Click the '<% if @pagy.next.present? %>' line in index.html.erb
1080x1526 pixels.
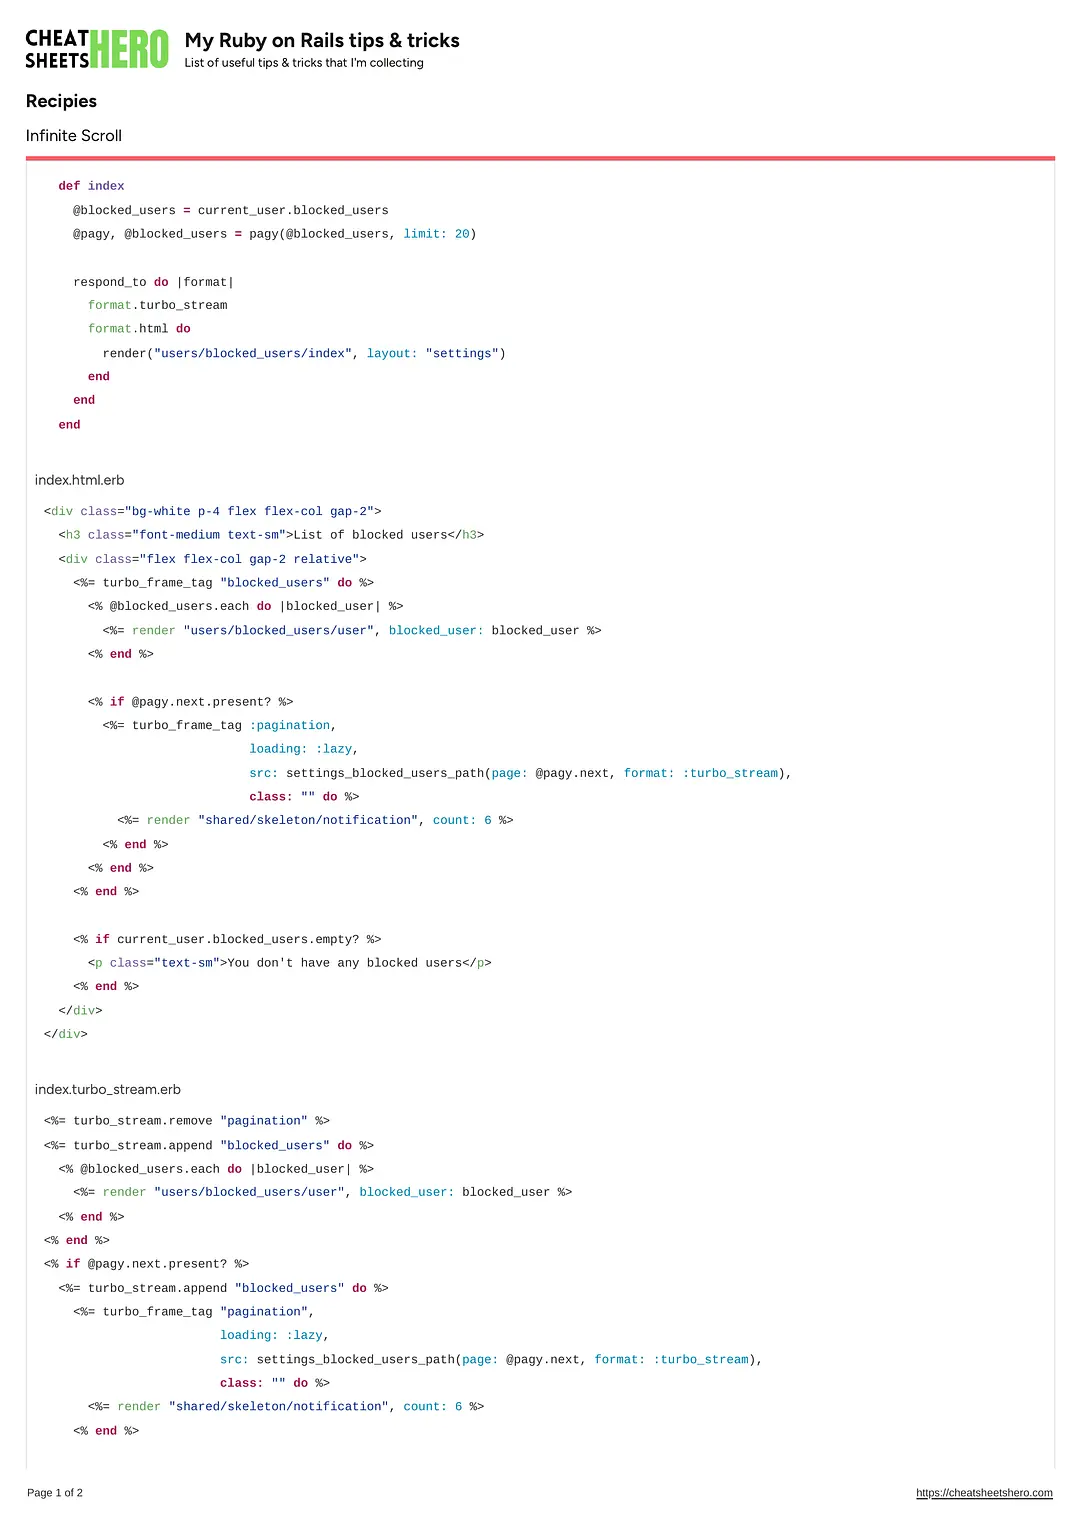tap(190, 702)
